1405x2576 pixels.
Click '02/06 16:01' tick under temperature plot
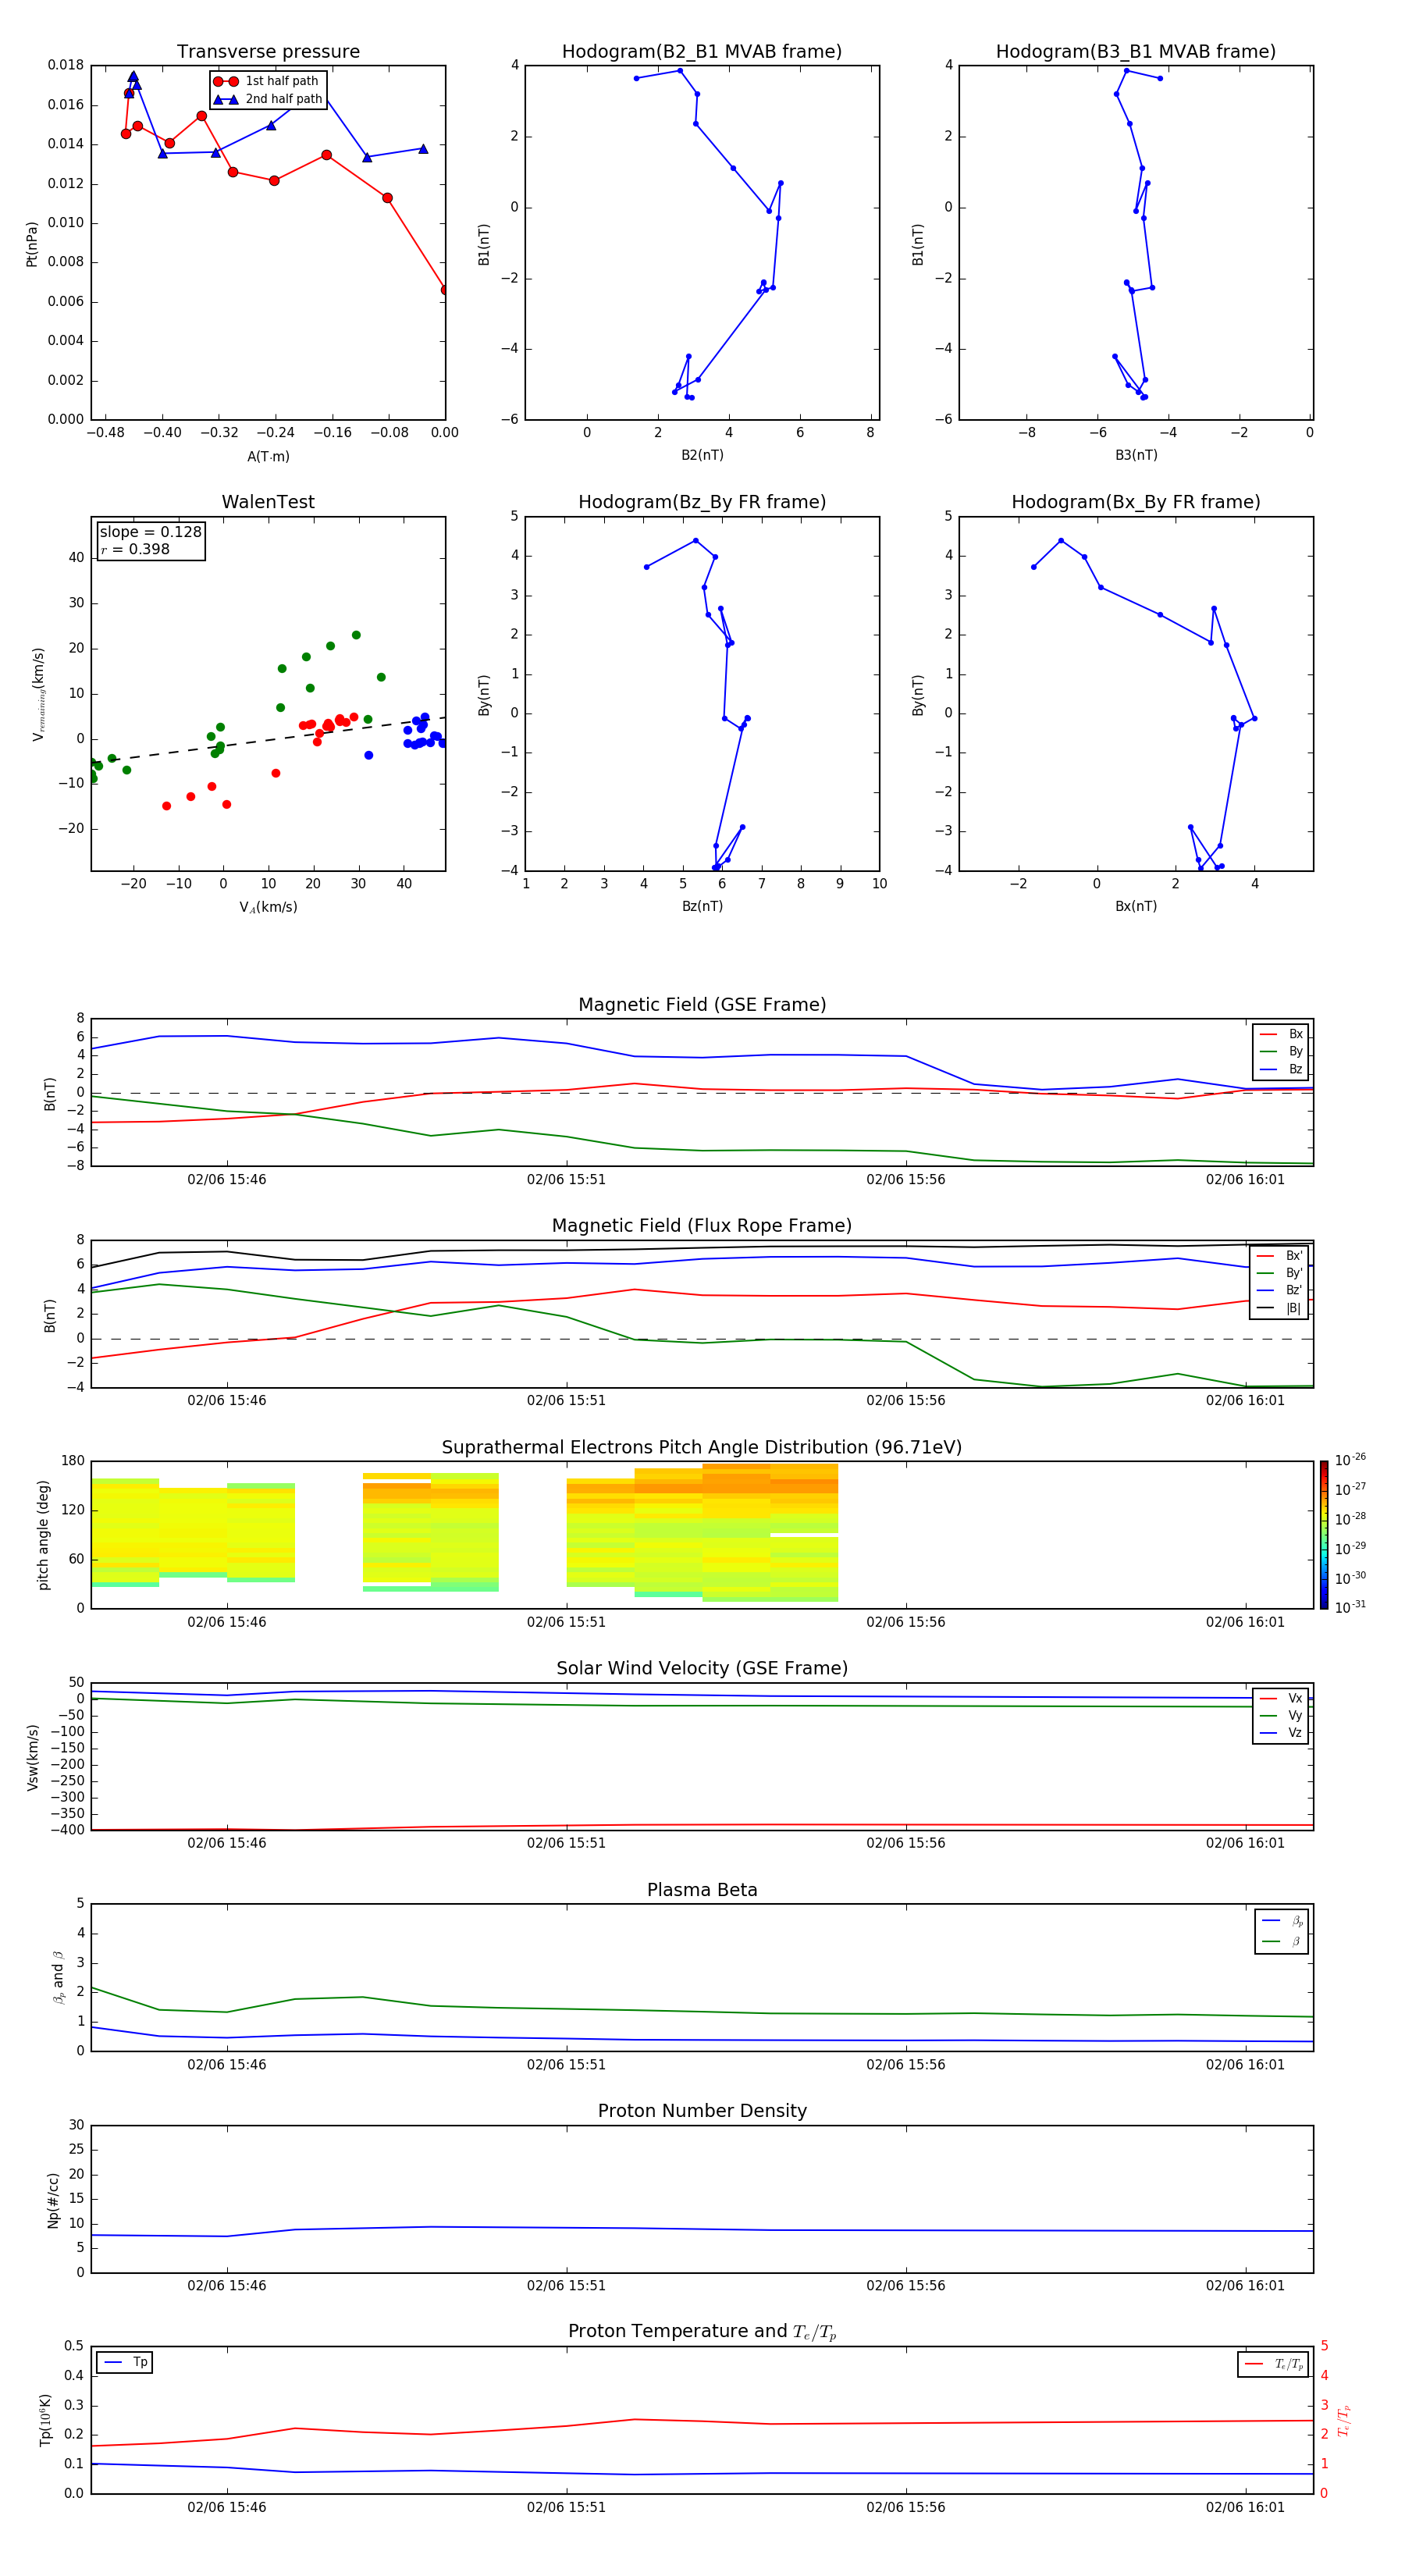(1245, 2507)
